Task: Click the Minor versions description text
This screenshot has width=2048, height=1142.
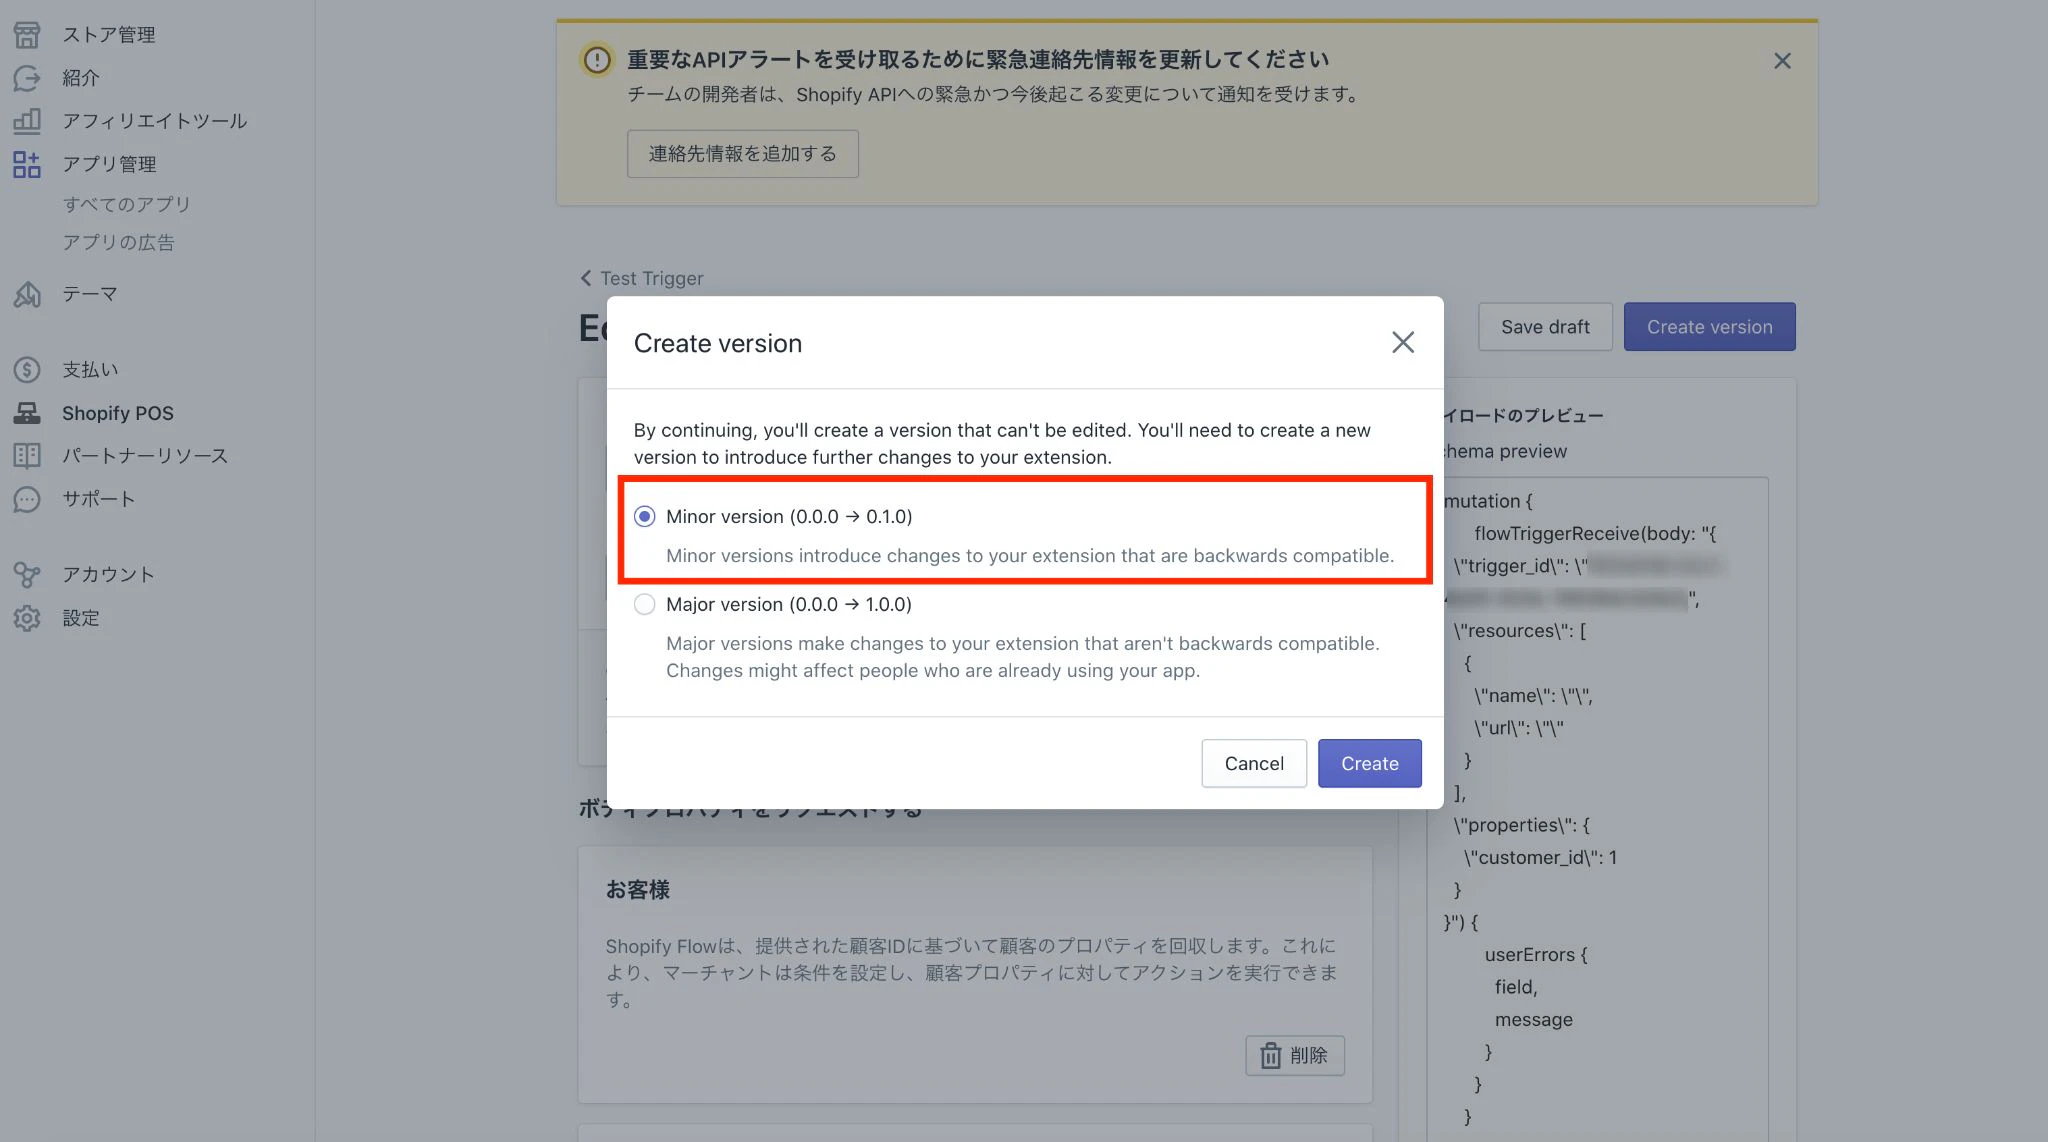Action: point(1030,556)
